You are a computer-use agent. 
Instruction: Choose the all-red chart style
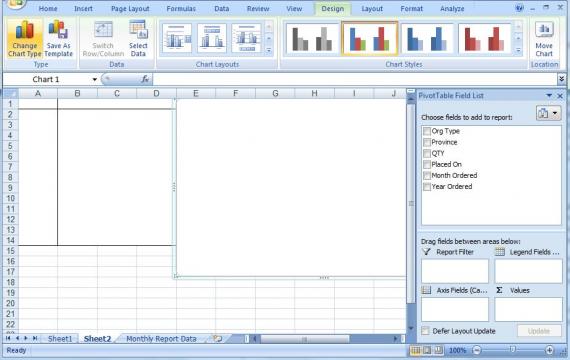[x=485, y=39]
